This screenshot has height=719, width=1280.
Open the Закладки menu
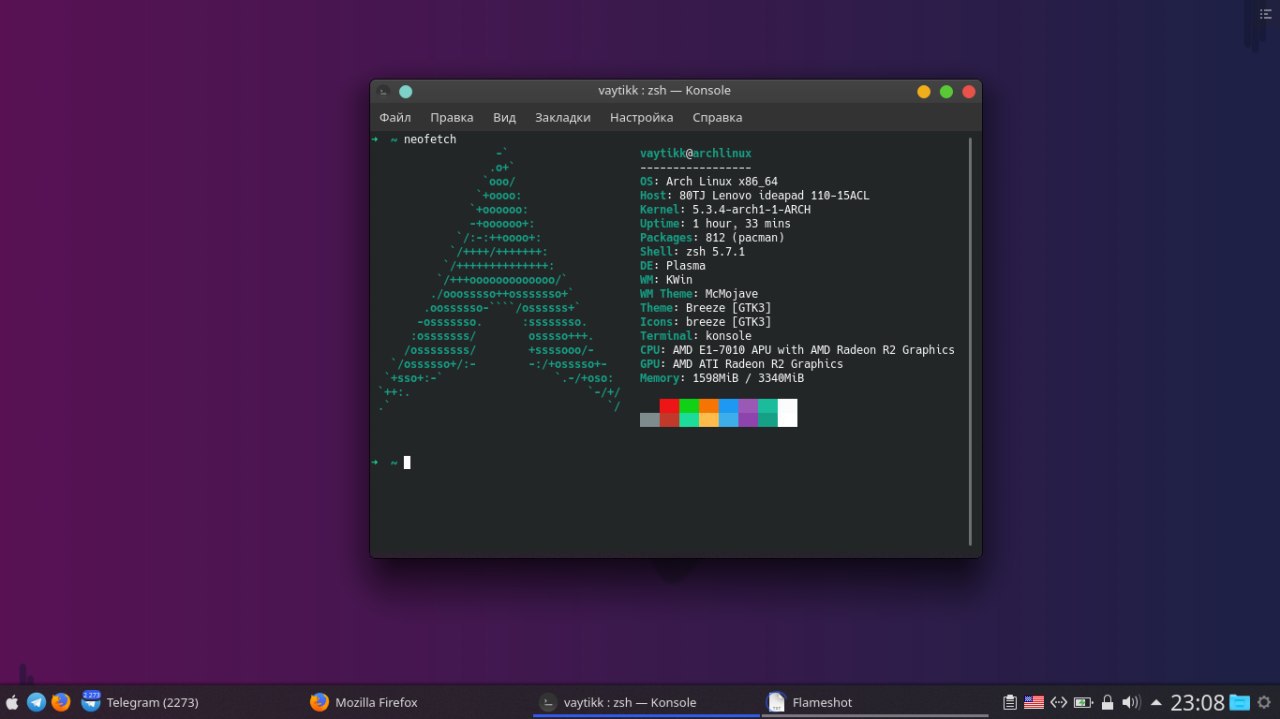tap(562, 117)
